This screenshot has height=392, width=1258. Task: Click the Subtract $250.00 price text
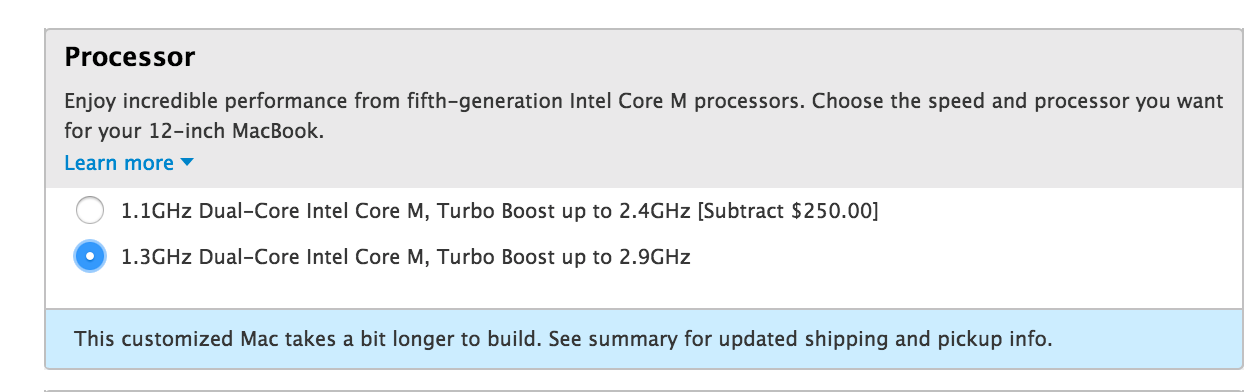pyautogui.click(x=788, y=211)
